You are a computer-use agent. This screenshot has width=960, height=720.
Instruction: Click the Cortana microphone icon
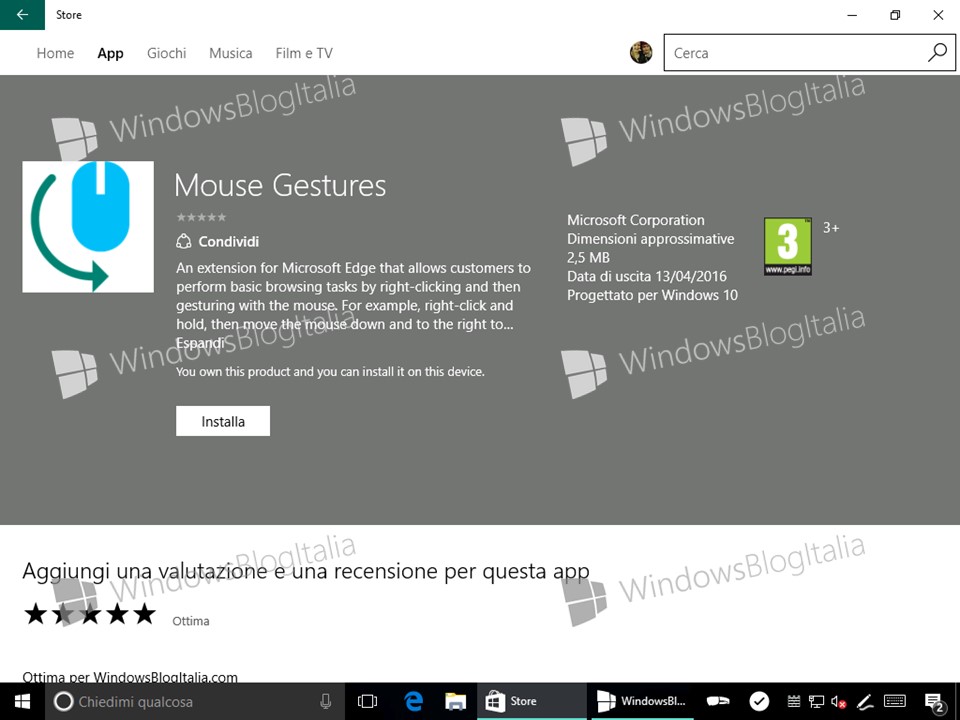[326, 702]
